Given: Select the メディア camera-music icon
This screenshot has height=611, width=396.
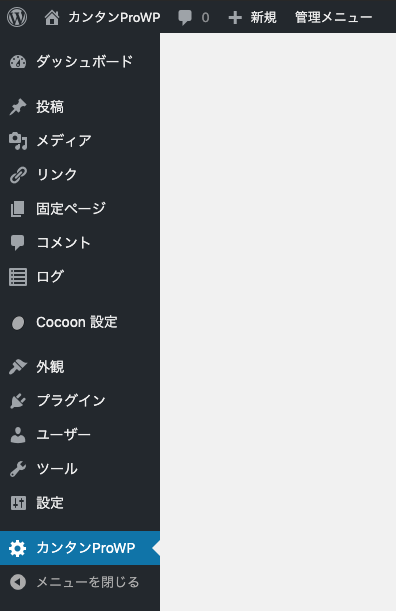Looking at the screenshot, I should (18, 141).
